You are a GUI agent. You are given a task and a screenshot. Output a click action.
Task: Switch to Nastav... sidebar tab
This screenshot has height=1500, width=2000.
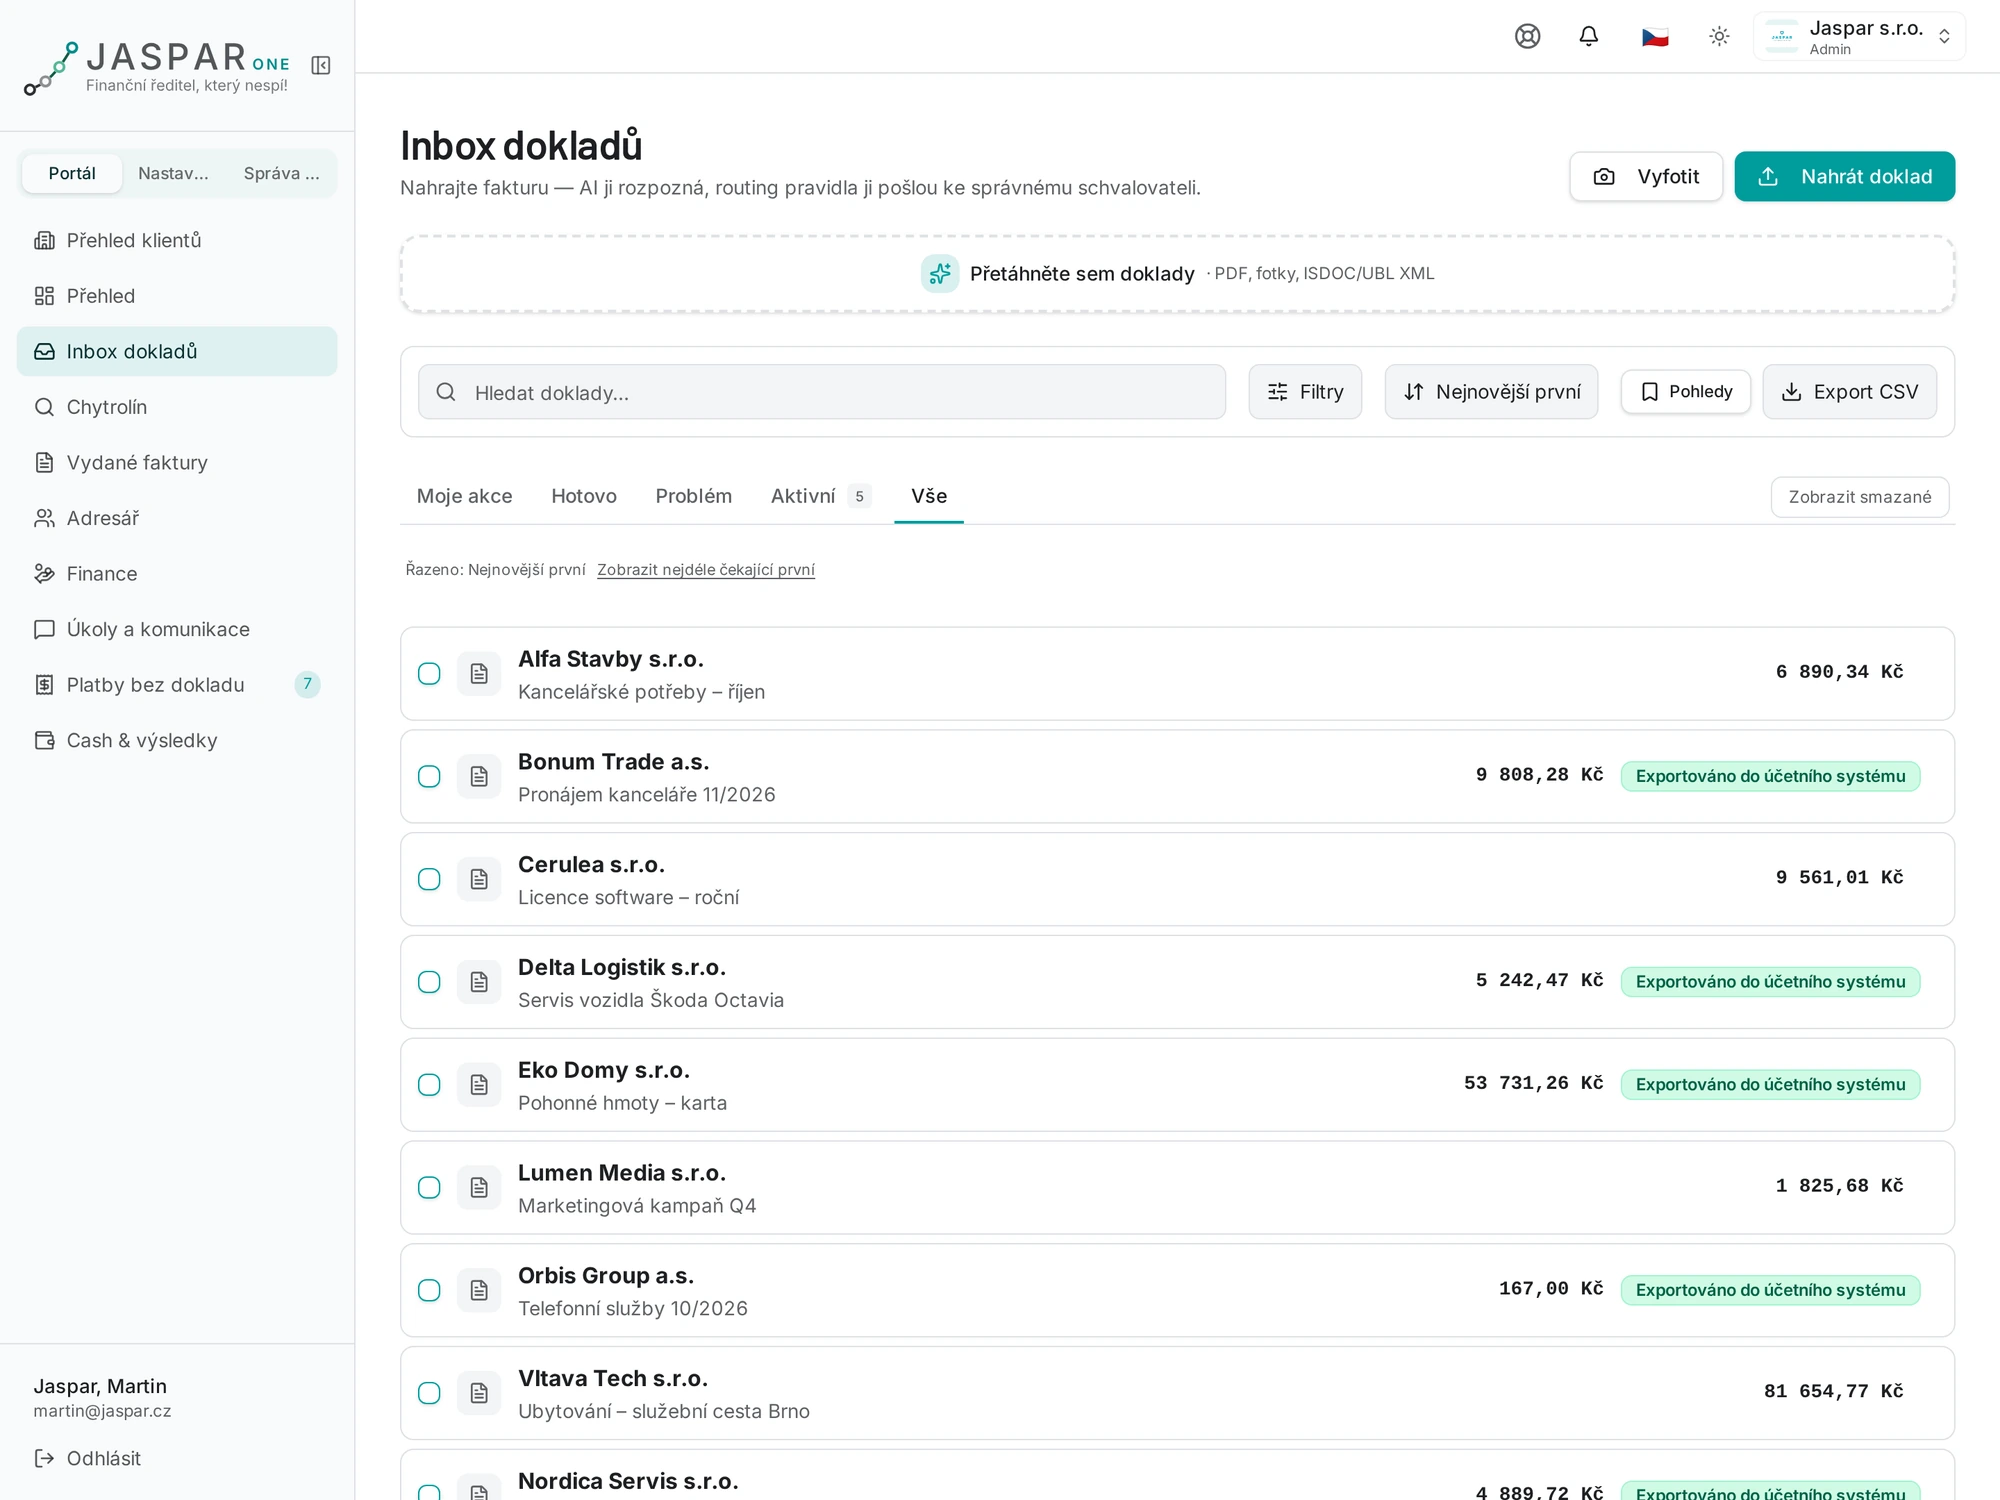point(173,174)
